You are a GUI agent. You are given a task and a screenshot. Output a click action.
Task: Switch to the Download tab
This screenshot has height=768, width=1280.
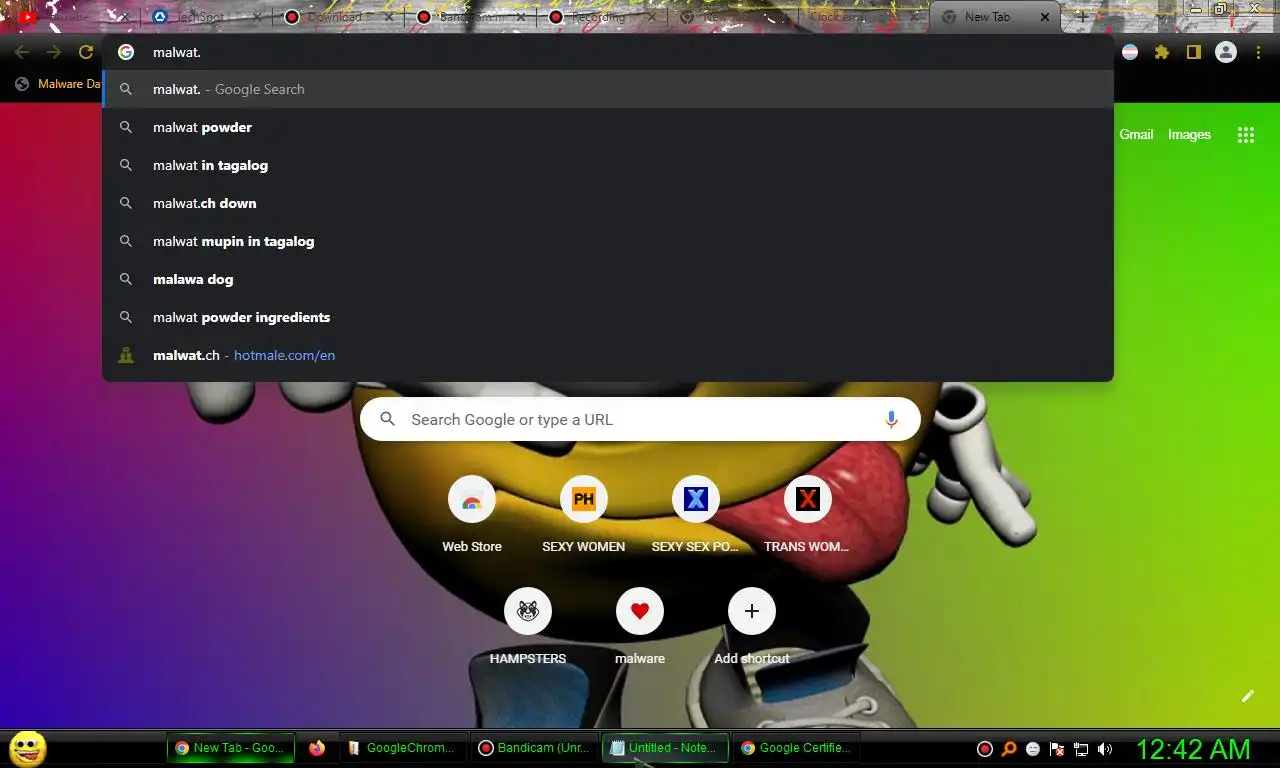click(337, 17)
